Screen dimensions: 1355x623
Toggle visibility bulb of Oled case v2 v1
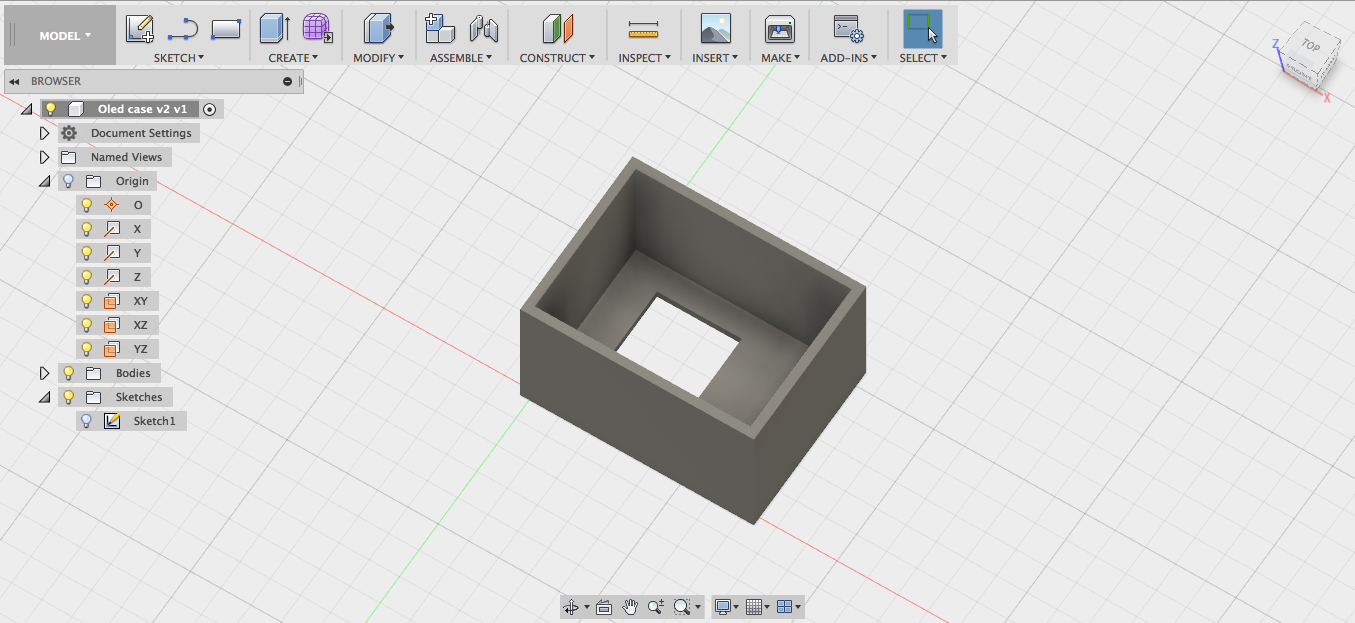pos(51,109)
